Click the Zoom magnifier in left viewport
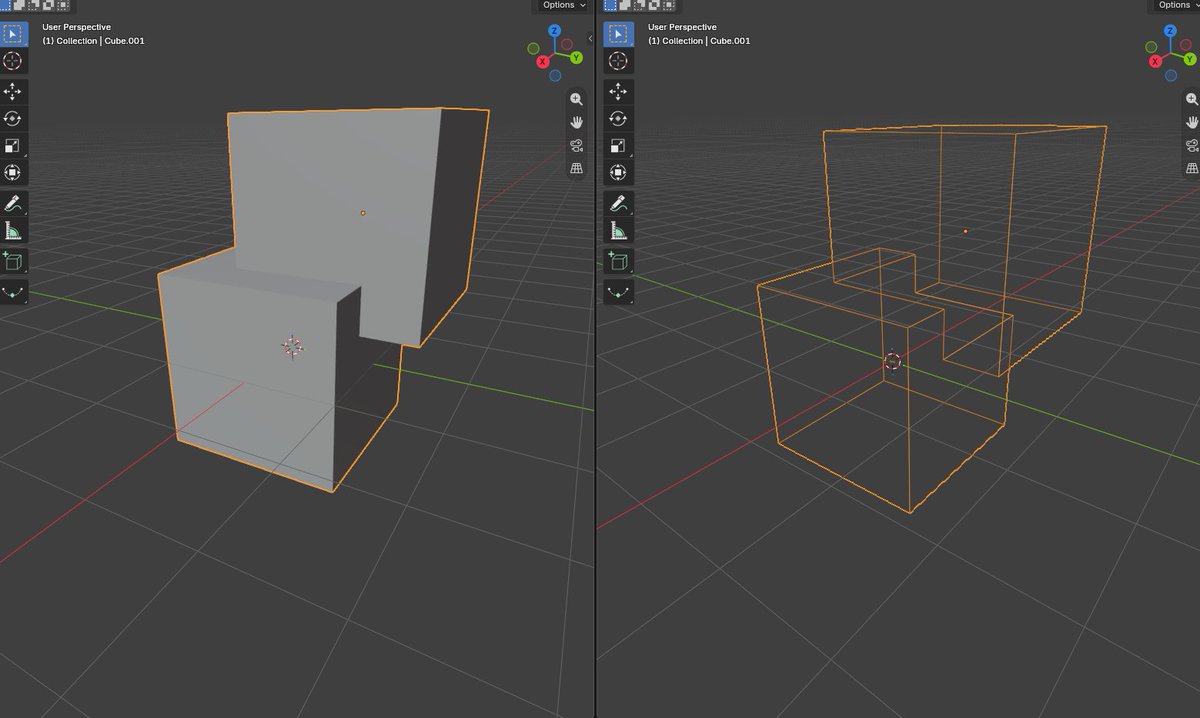The height and width of the screenshot is (718, 1200). [x=577, y=99]
